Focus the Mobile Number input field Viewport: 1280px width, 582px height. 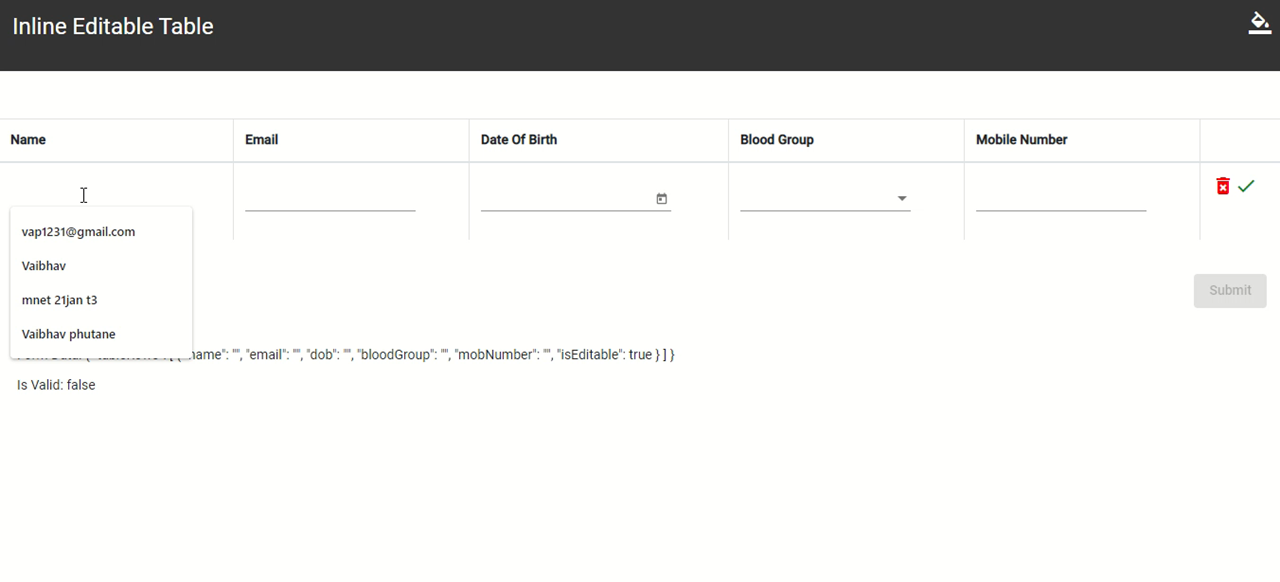coord(1060,198)
